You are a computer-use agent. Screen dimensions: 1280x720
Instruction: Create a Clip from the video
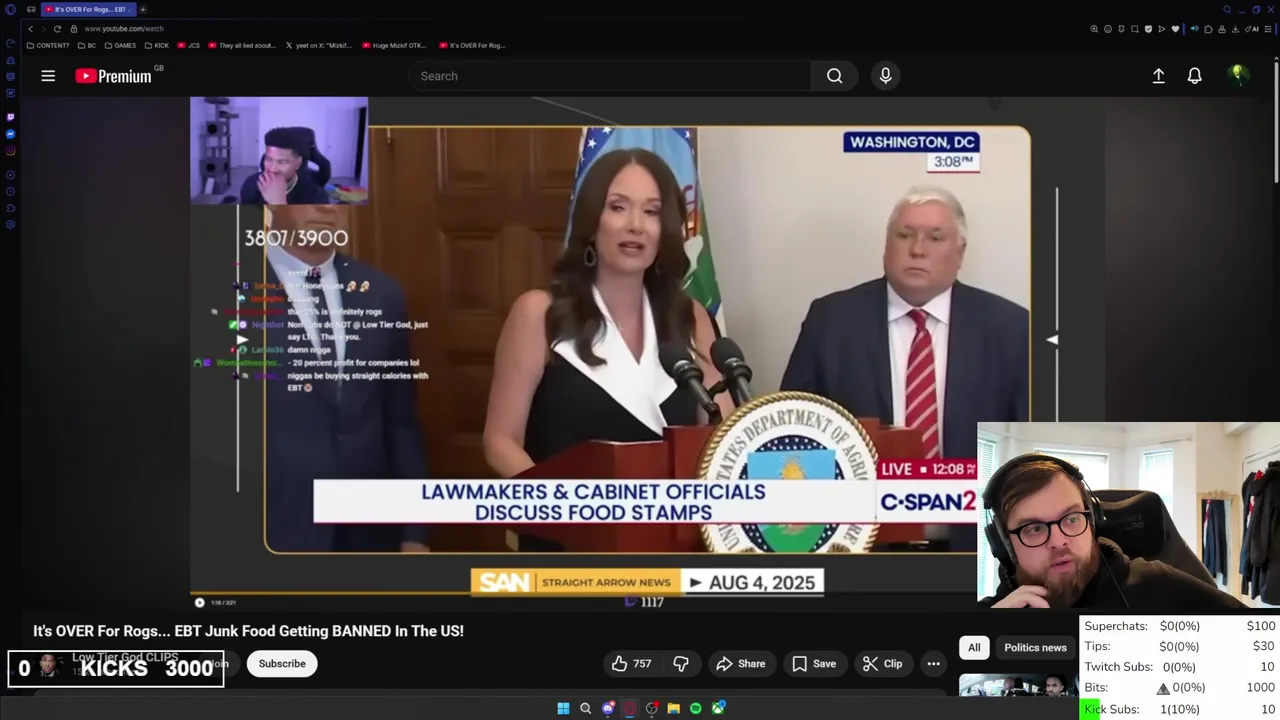[x=883, y=664]
